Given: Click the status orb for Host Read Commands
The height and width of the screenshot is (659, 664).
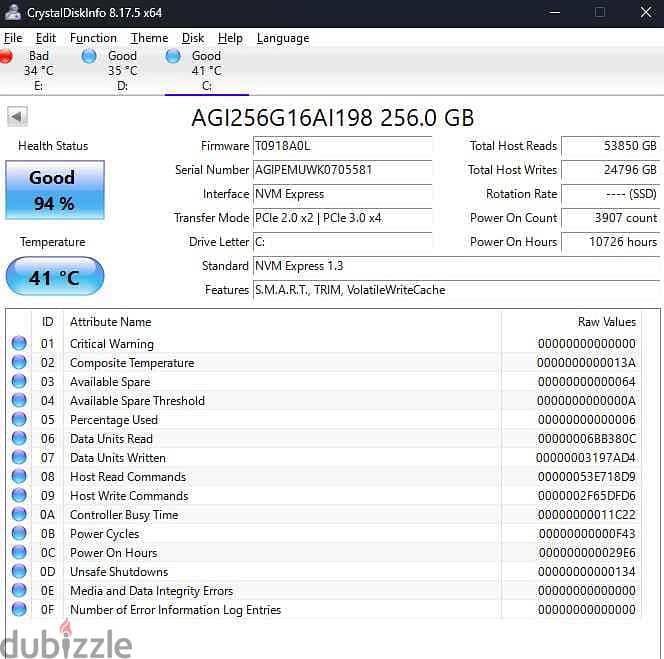Looking at the screenshot, I should click(x=19, y=476).
